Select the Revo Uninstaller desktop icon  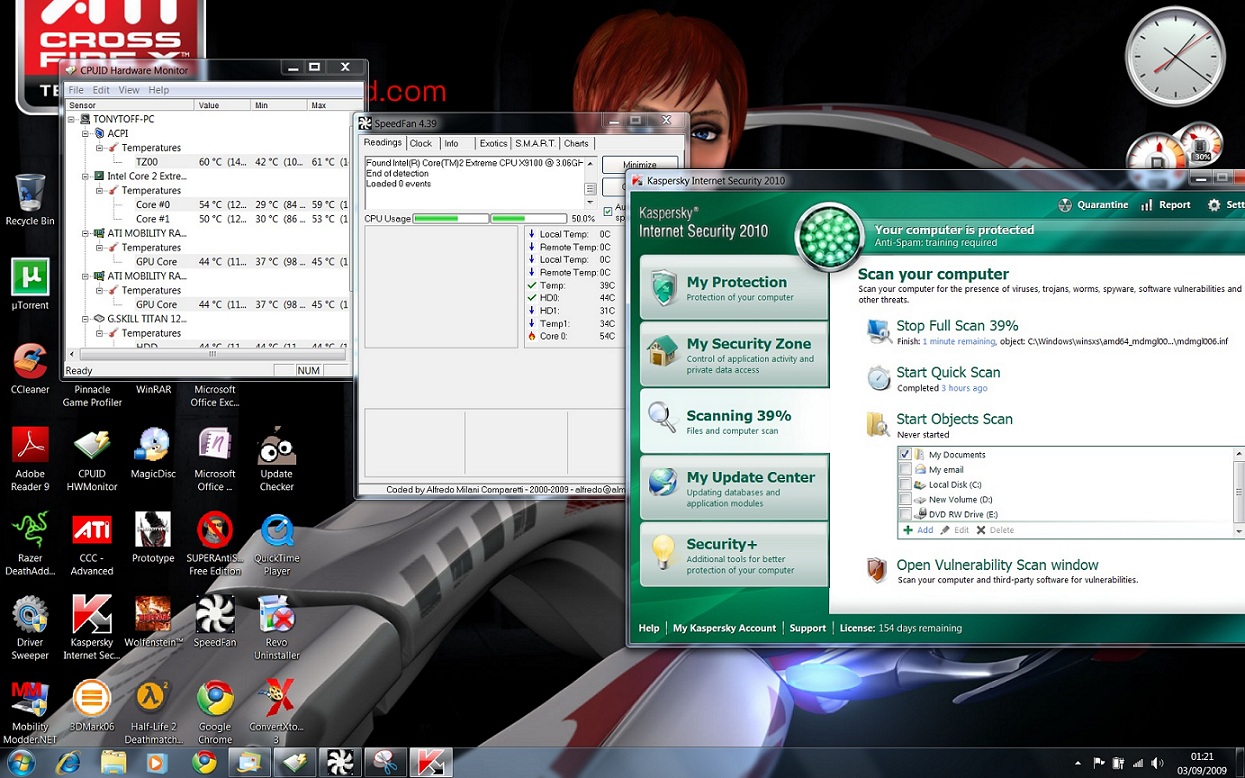pos(276,628)
